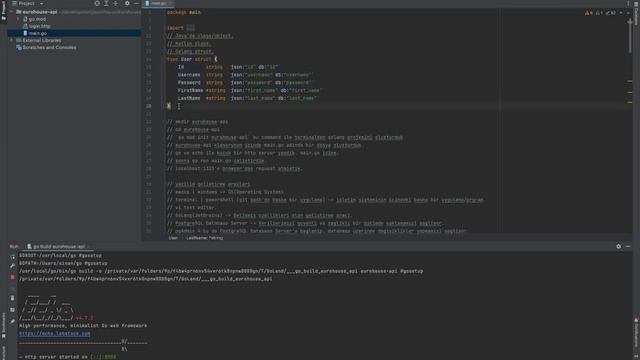
Task: Close the go build eurohouse-api run tab
Action: click(x=89, y=247)
